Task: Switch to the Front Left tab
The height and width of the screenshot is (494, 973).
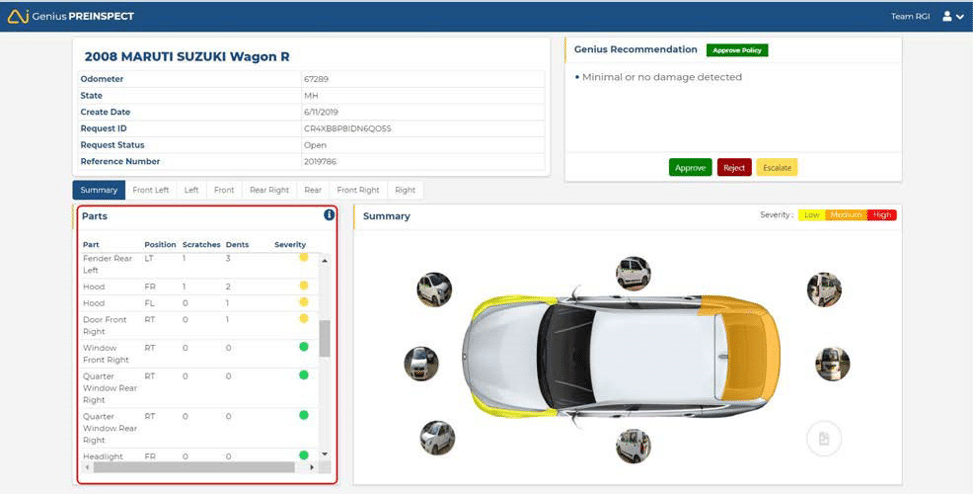Action: (151, 190)
